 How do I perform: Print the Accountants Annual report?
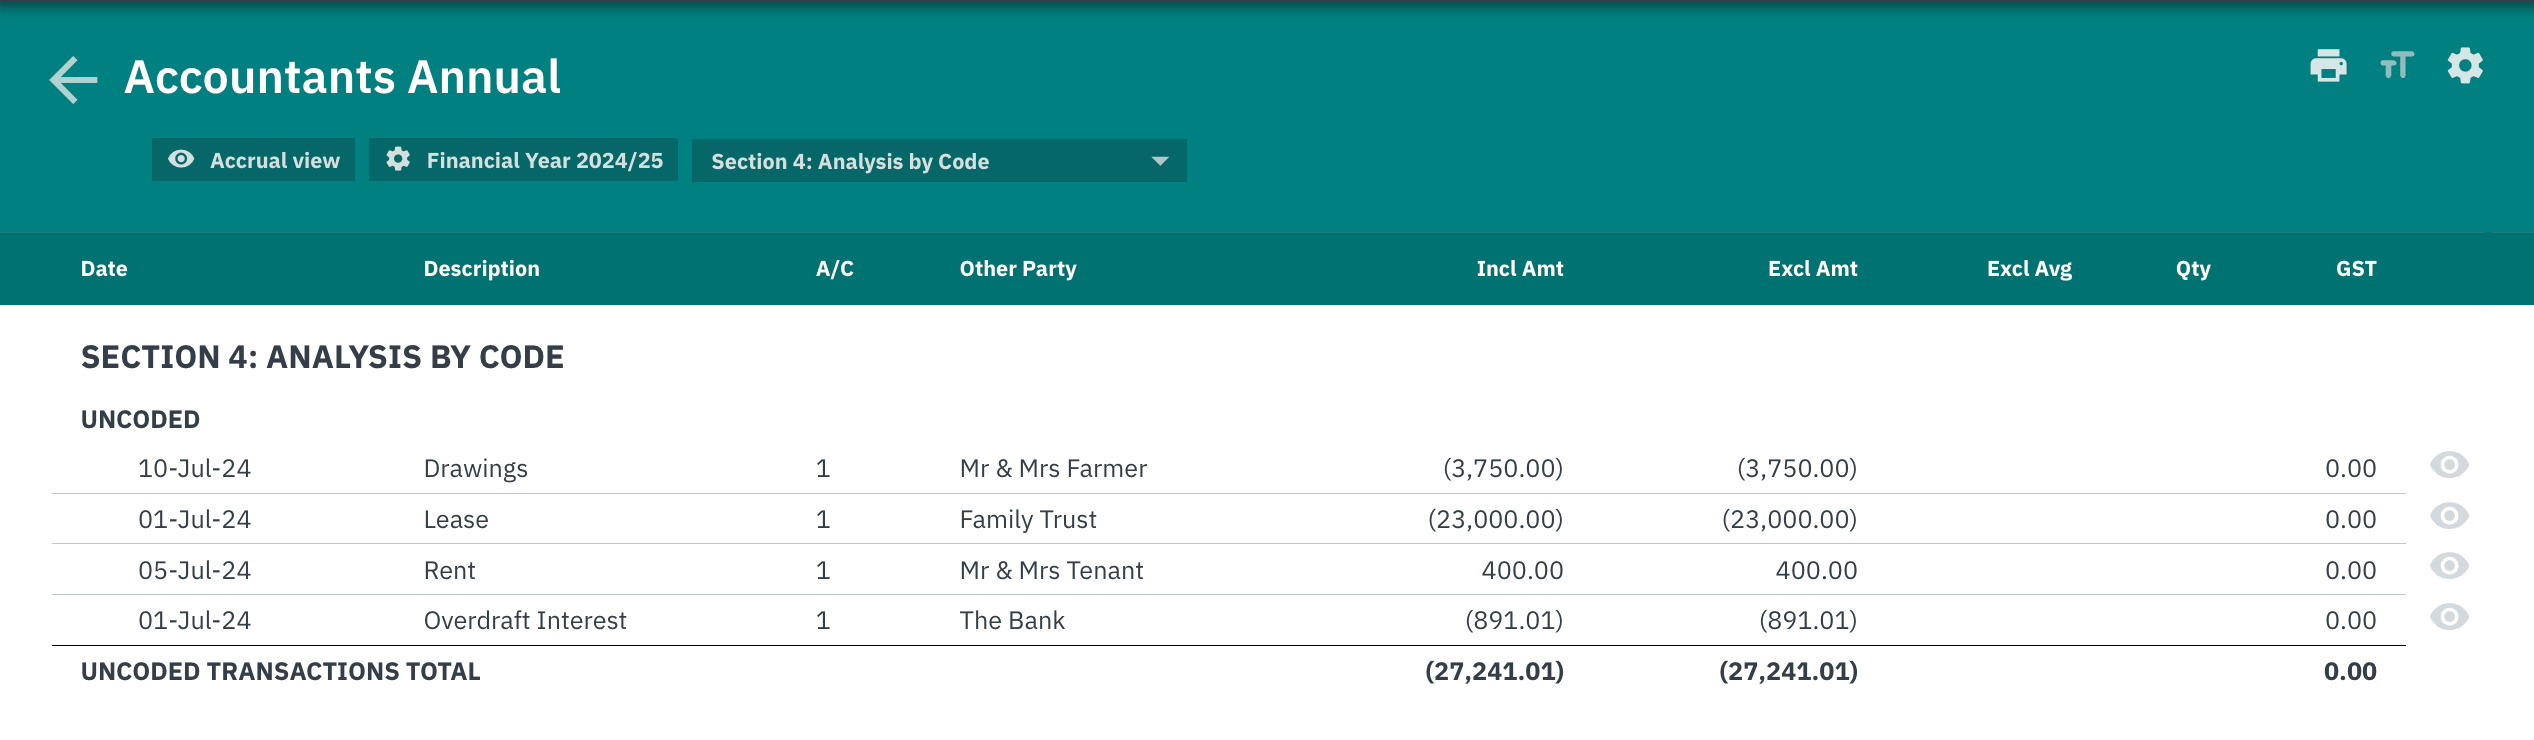2328,66
